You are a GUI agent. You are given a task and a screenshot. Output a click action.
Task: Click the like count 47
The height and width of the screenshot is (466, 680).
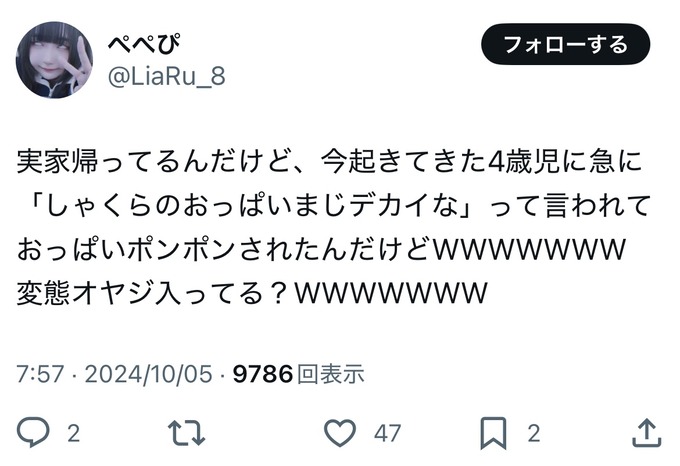pyautogui.click(x=387, y=433)
